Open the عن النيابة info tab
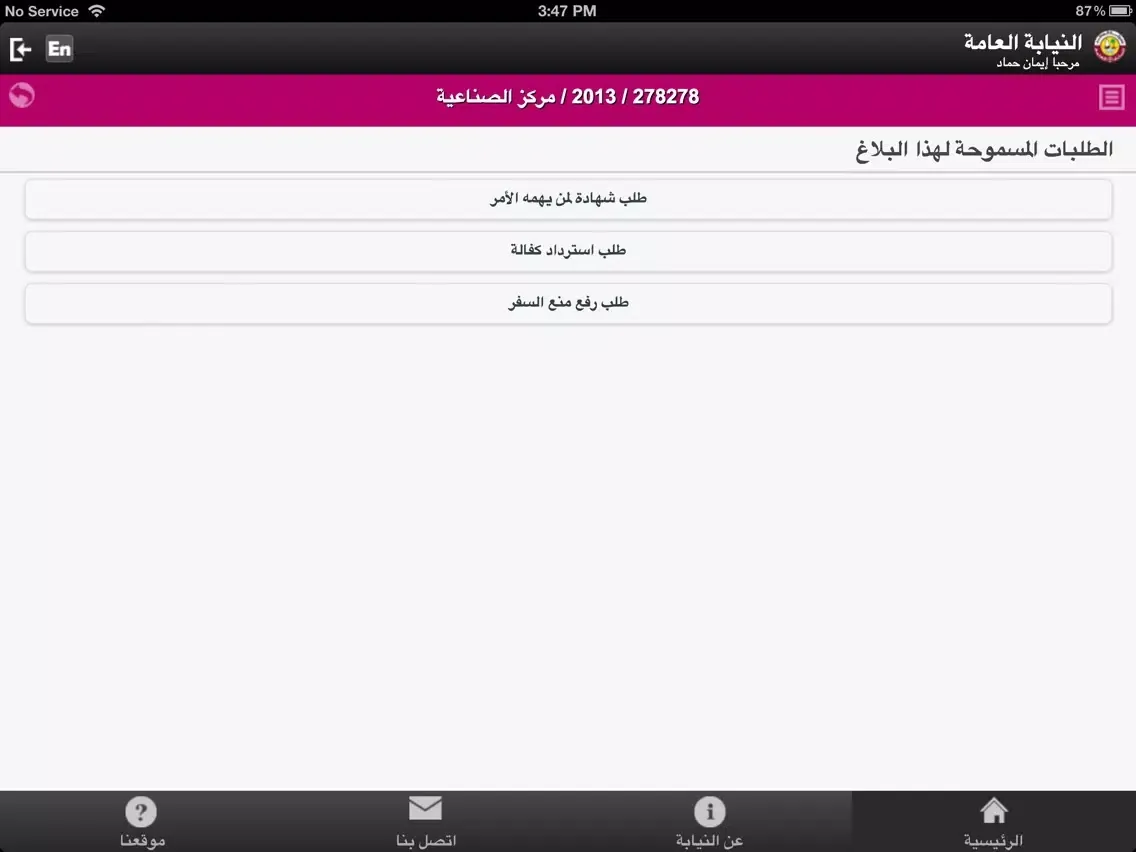Image resolution: width=1136 pixels, height=852 pixels. 709,822
